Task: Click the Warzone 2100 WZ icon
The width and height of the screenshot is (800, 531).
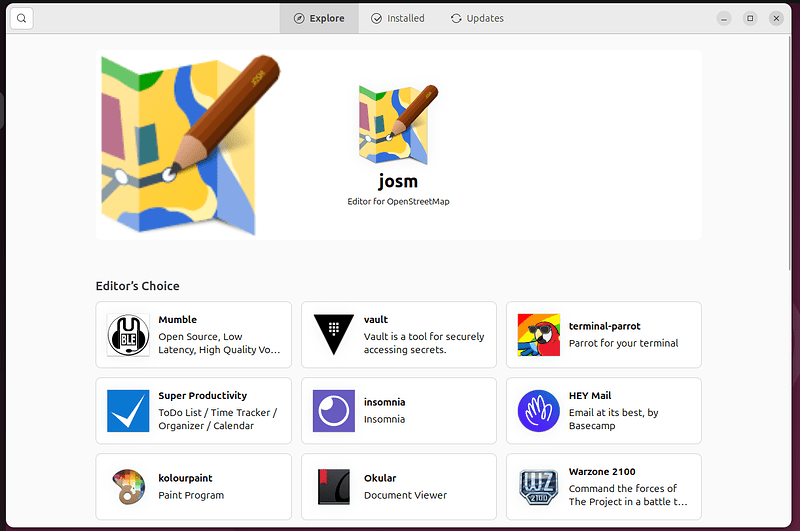Action: tap(539, 487)
